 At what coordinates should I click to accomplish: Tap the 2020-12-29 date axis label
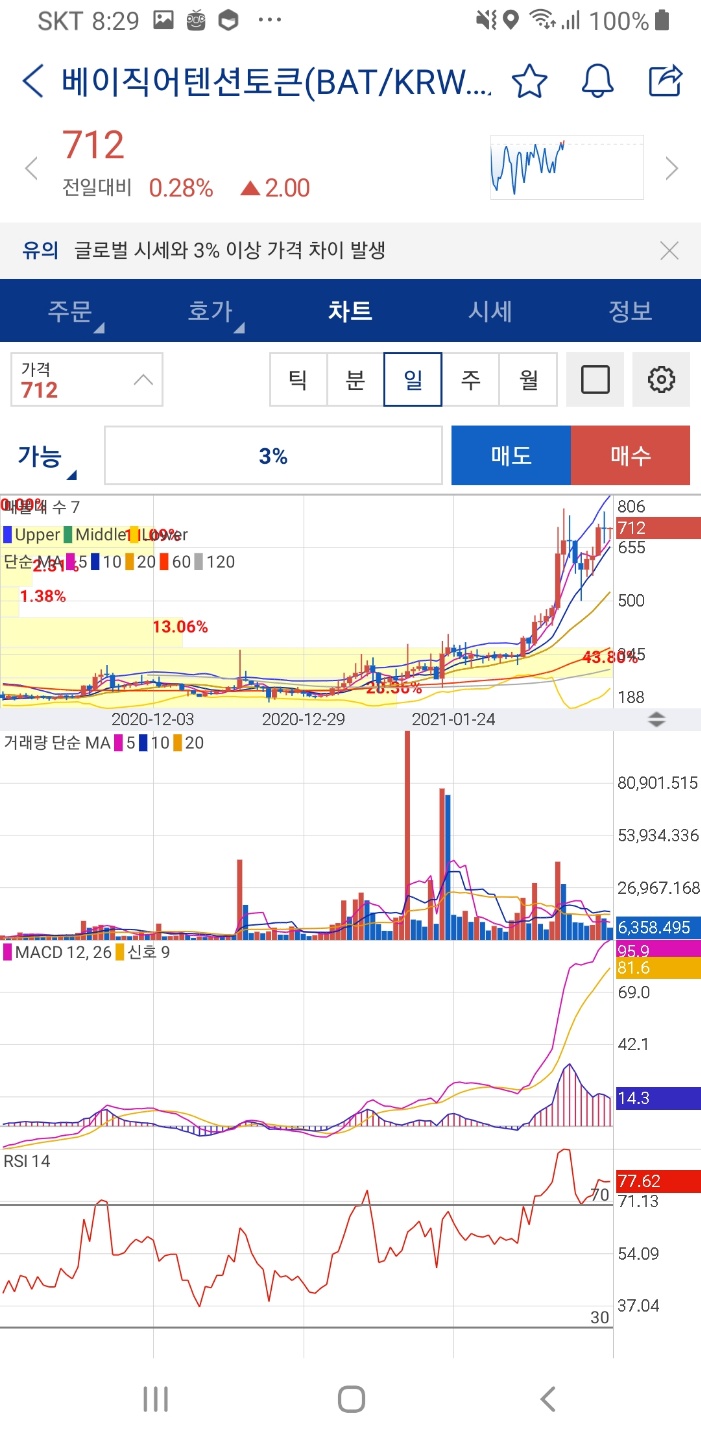tap(304, 719)
